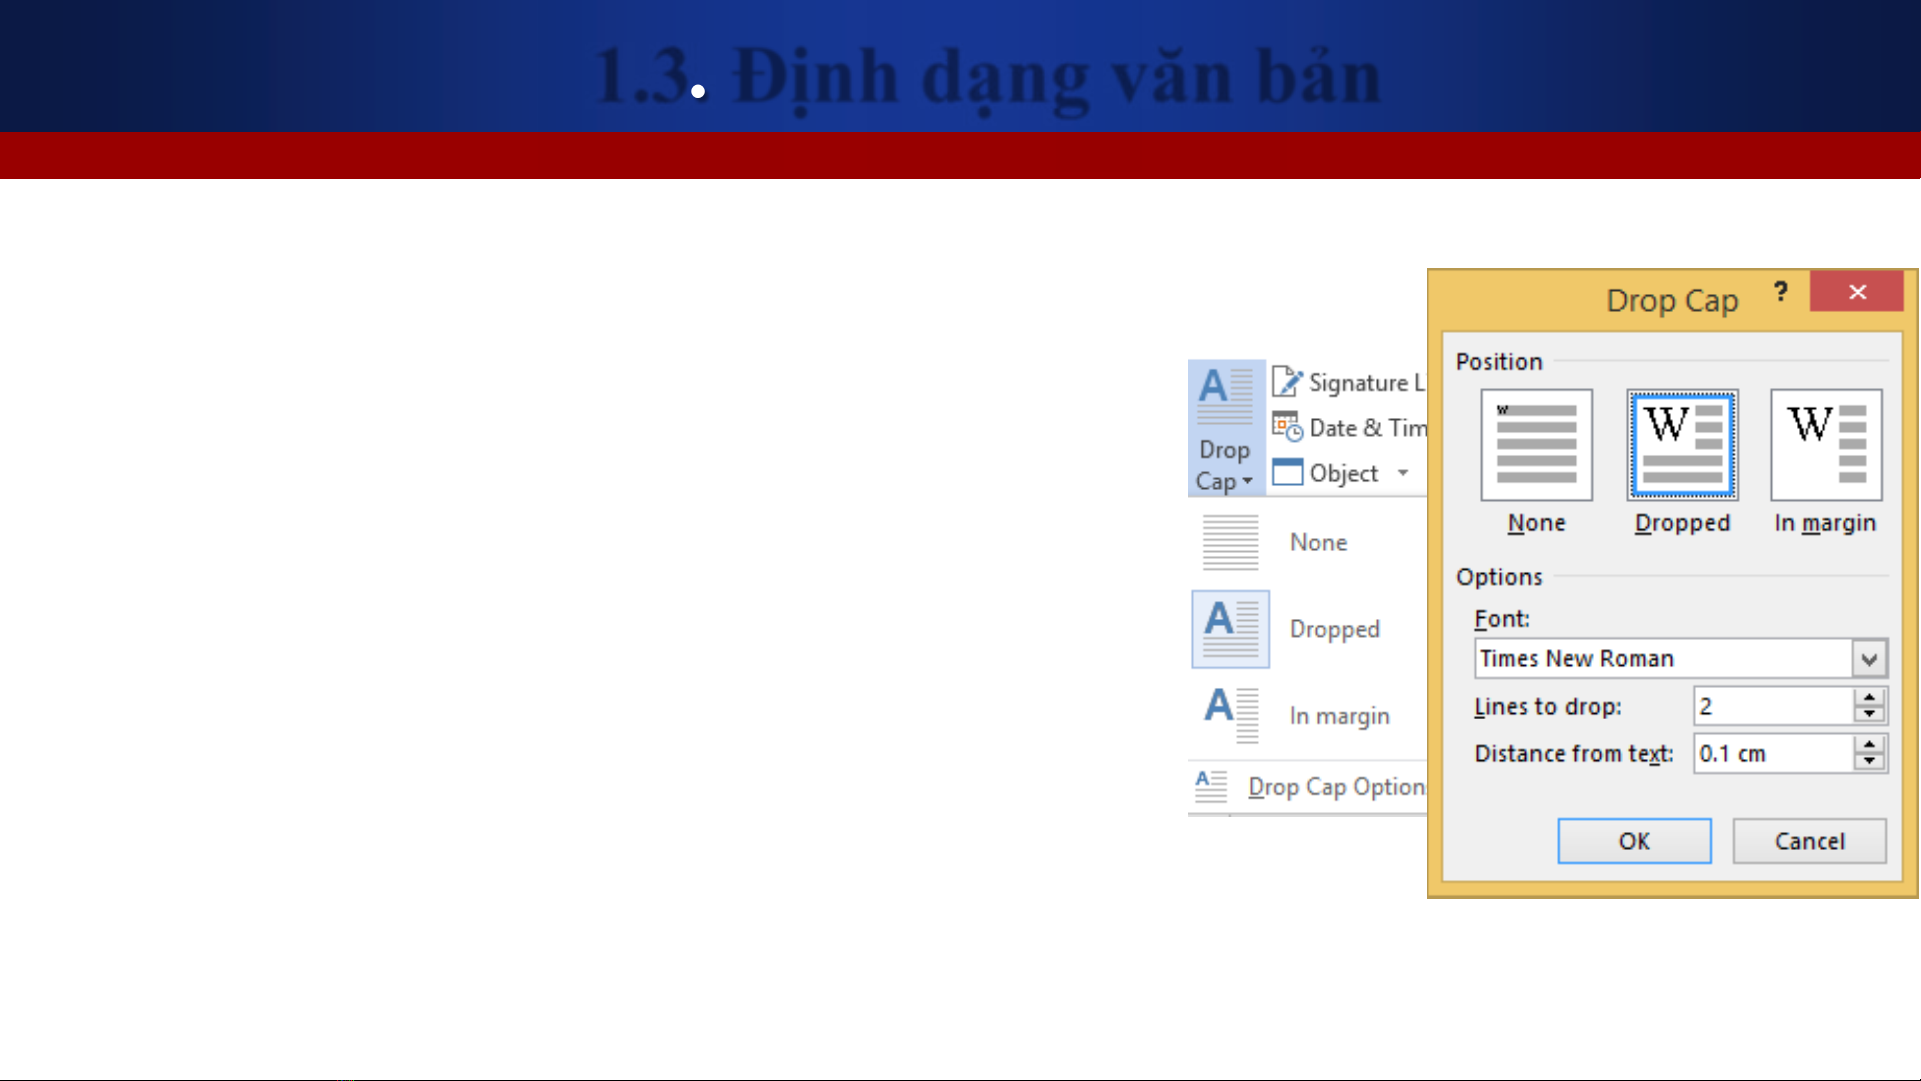1921x1081 pixels.
Task: Click the Times New Roman font field
Action: click(x=1663, y=659)
